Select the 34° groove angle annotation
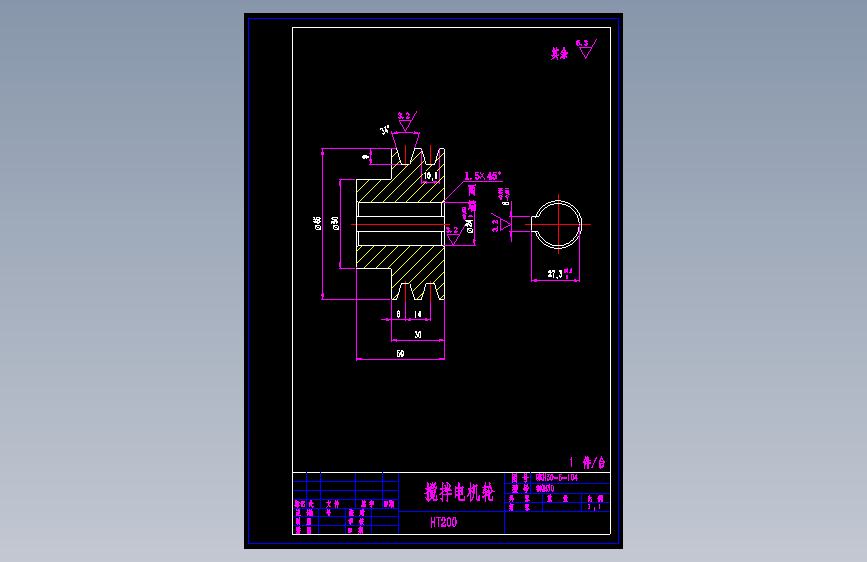Image resolution: width=867 pixels, height=562 pixels. [385, 130]
